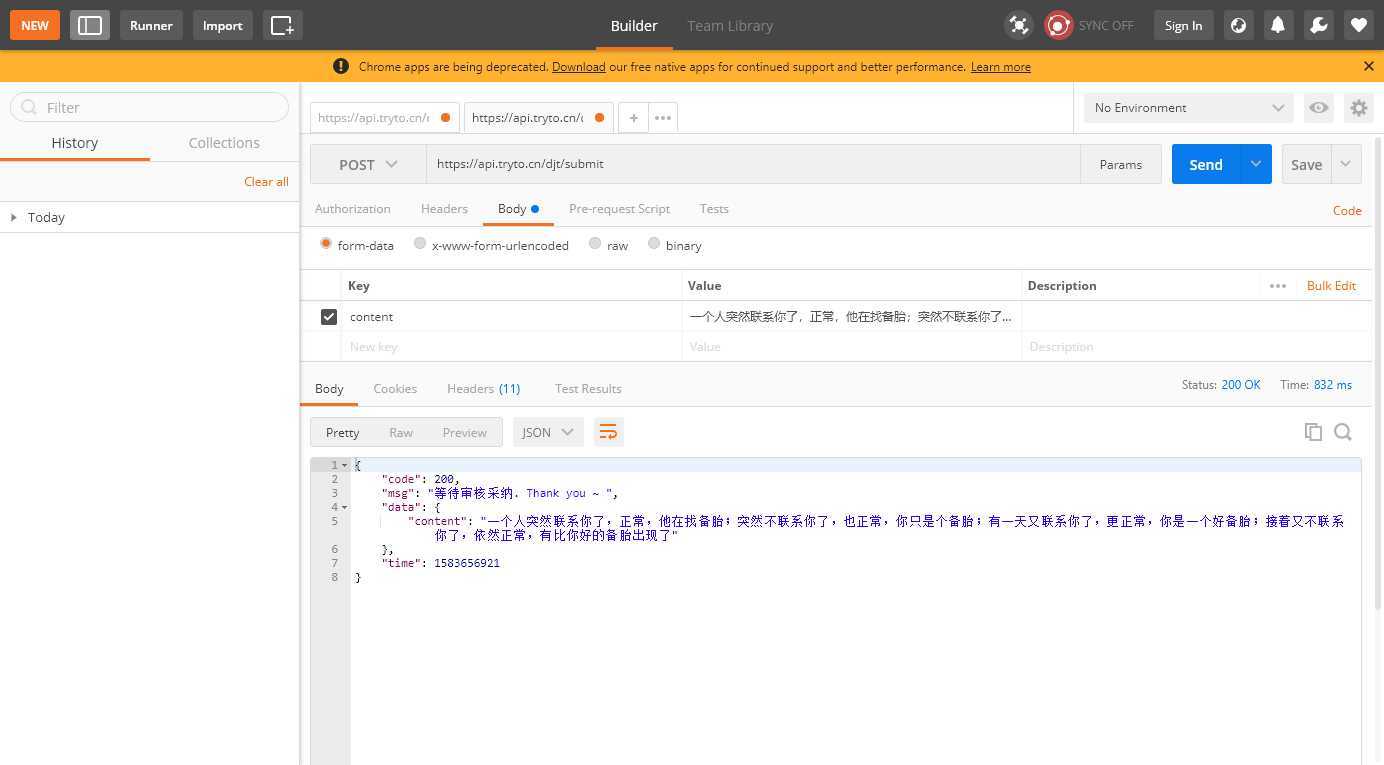1384x765 pixels.
Task: Open the JSON format dropdown
Action: tap(547, 432)
